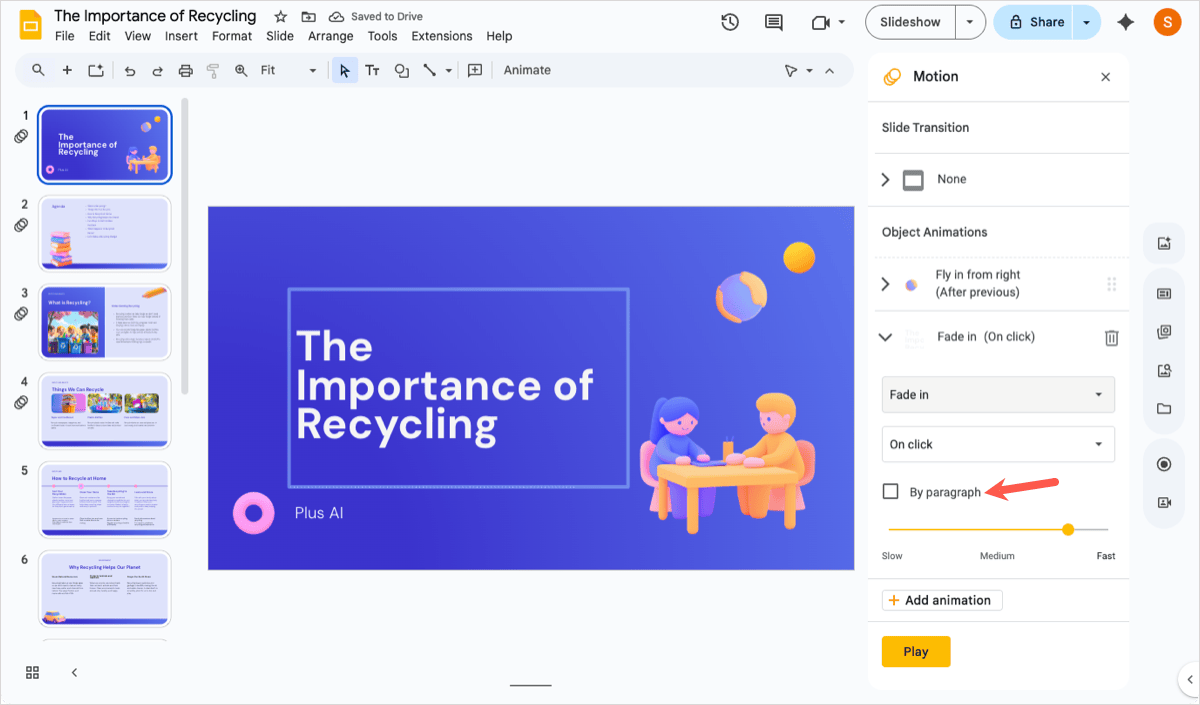
Task: Click the undo arrow
Action: pyautogui.click(x=130, y=70)
